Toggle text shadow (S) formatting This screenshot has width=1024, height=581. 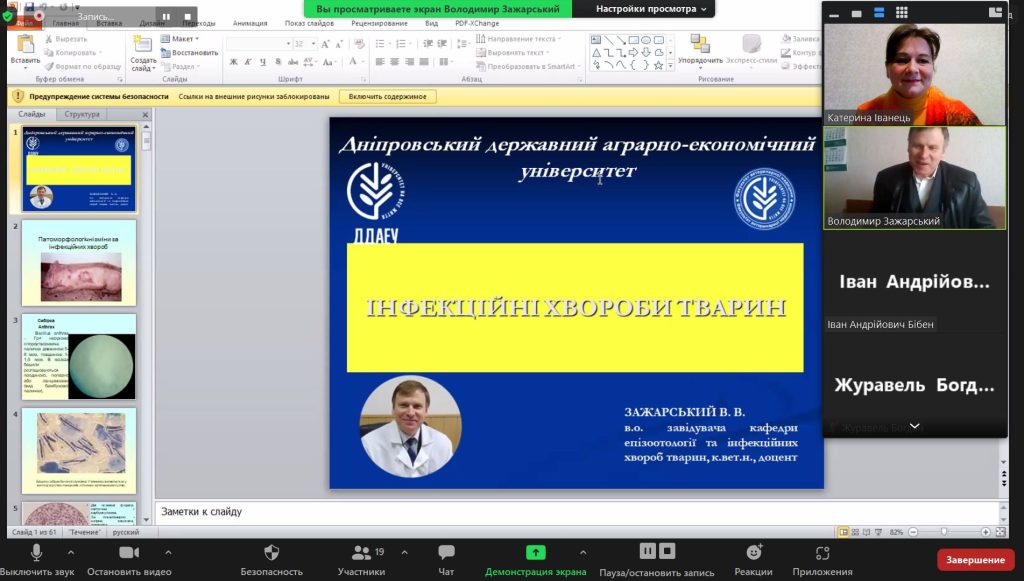(278, 62)
